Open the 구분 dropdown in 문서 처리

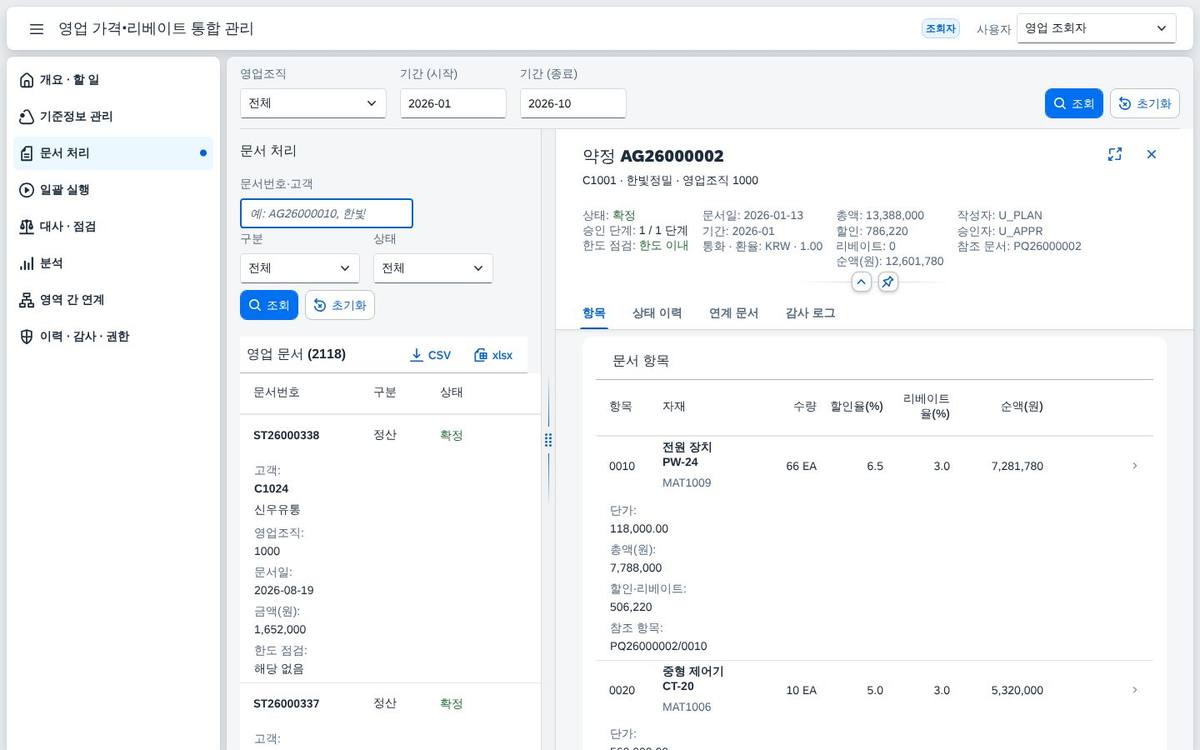pyautogui.click(x=300, y=268)
